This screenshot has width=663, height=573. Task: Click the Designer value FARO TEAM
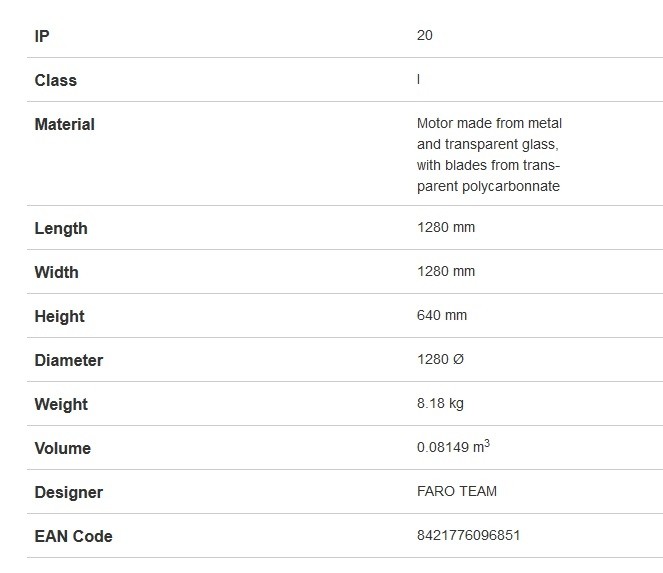[x=457, y=491]
